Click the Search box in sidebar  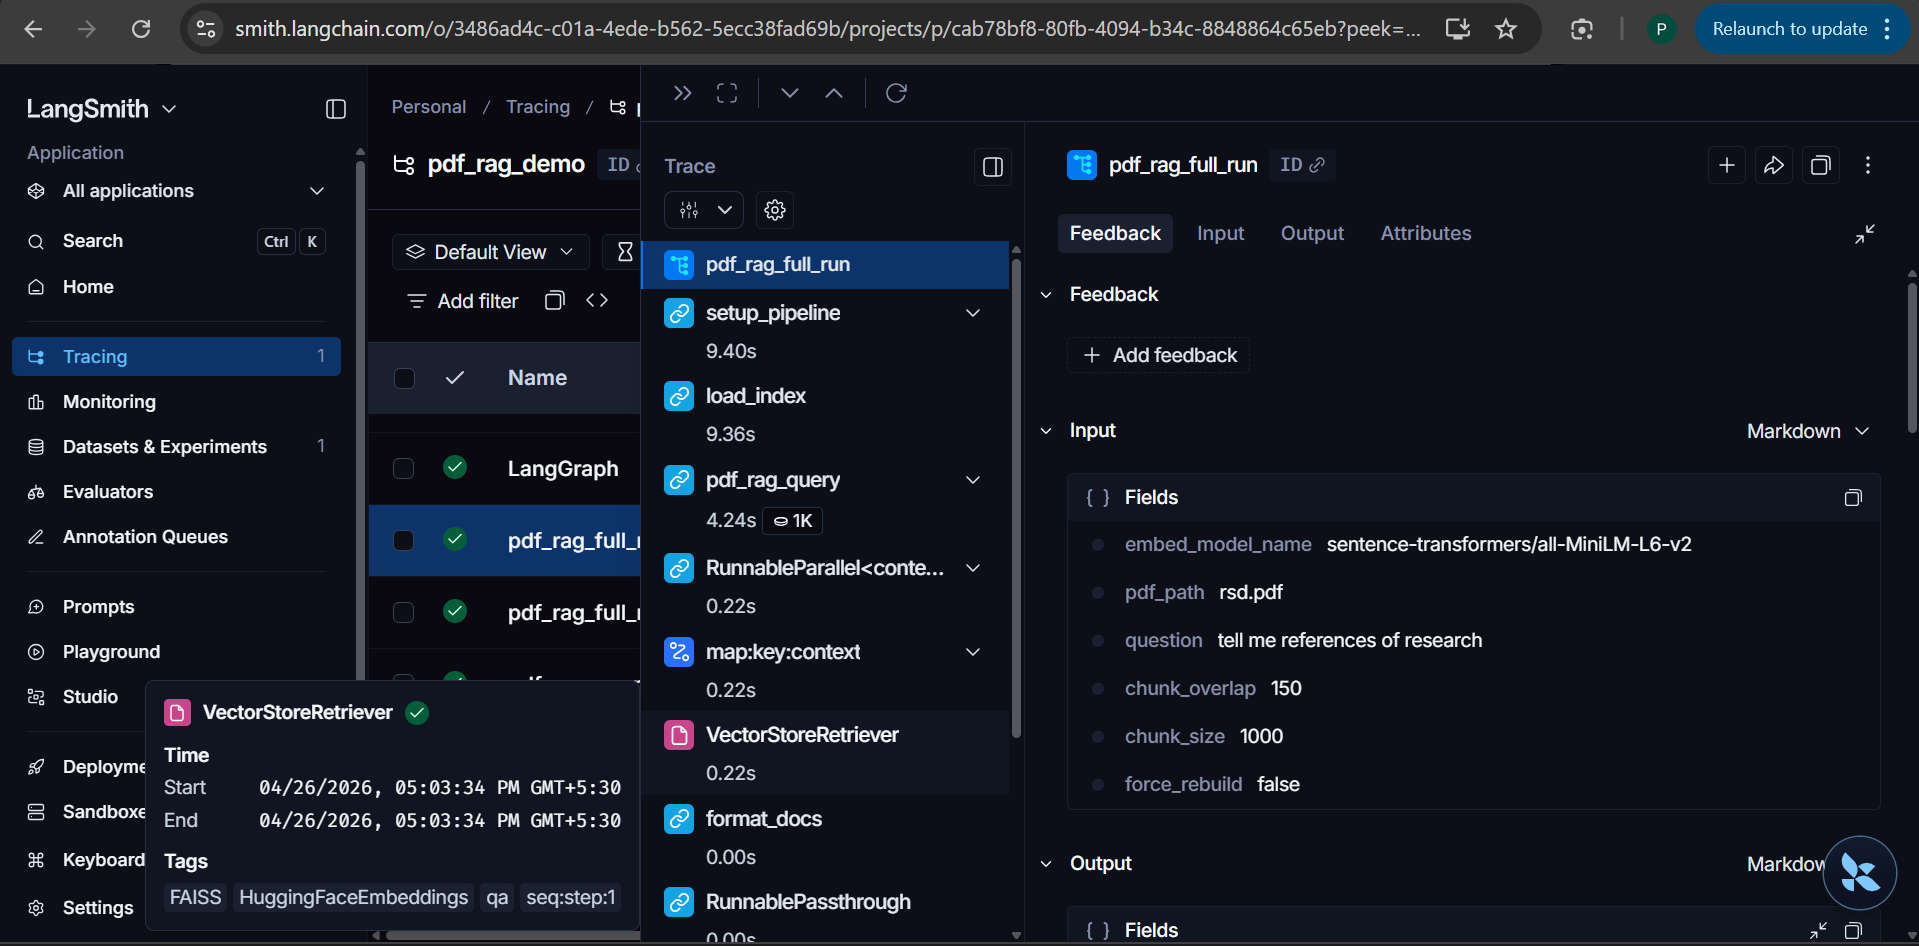176,241
